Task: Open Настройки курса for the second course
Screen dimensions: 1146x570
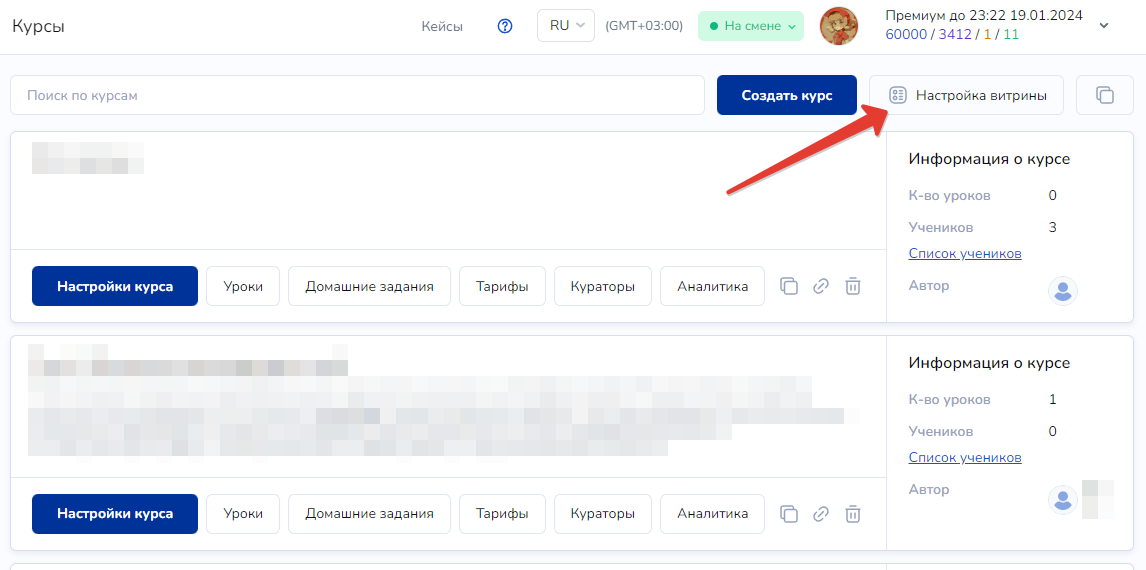Action: (x=115, y=514)
